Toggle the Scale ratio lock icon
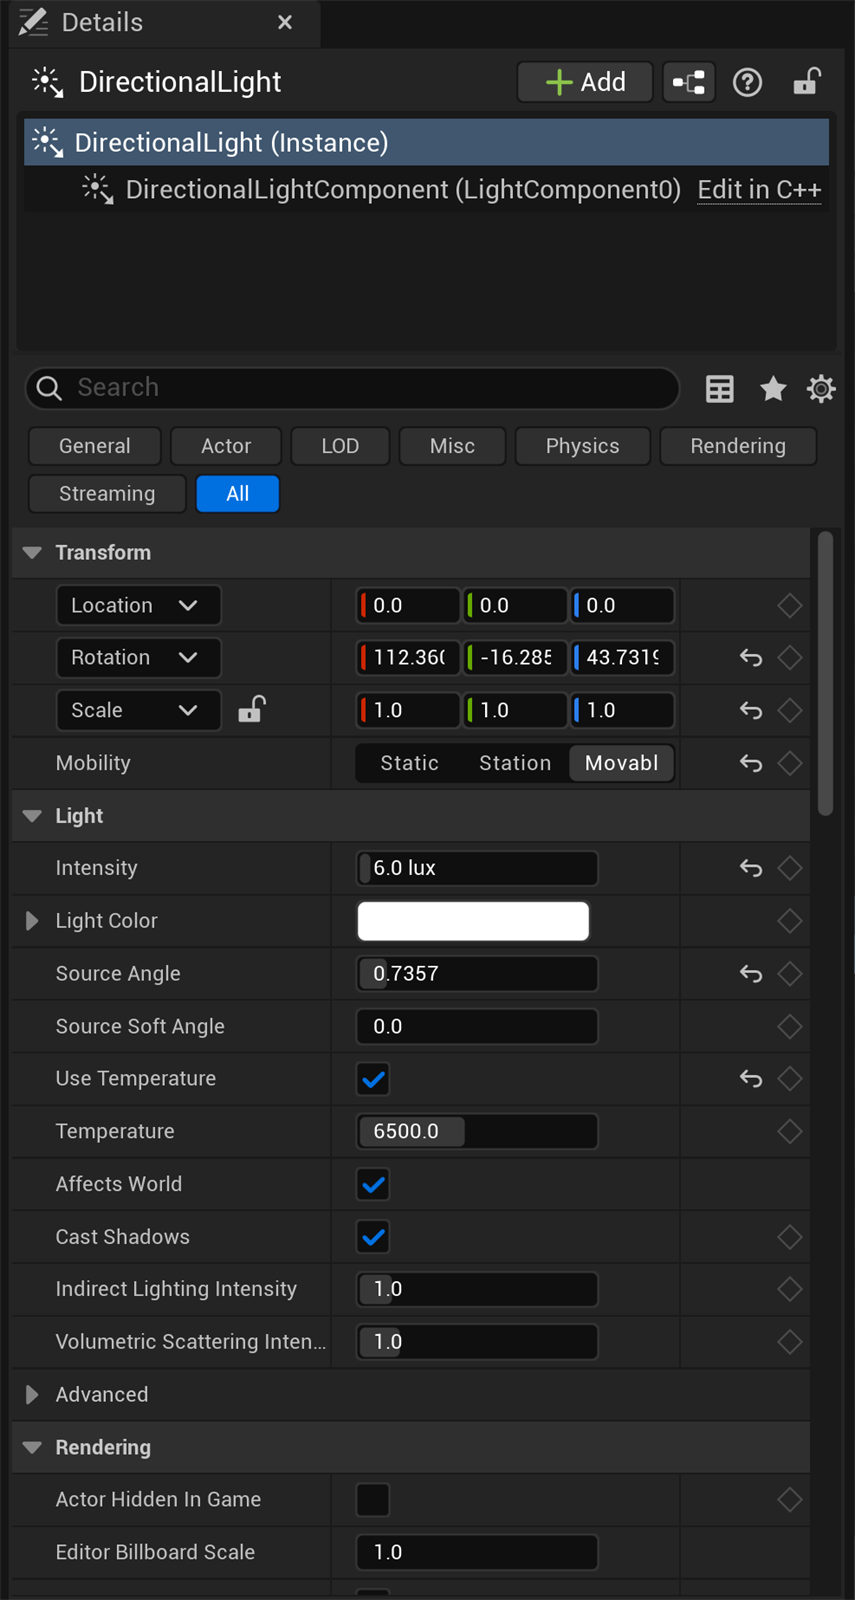855x1600 pixels. (251, 710)
